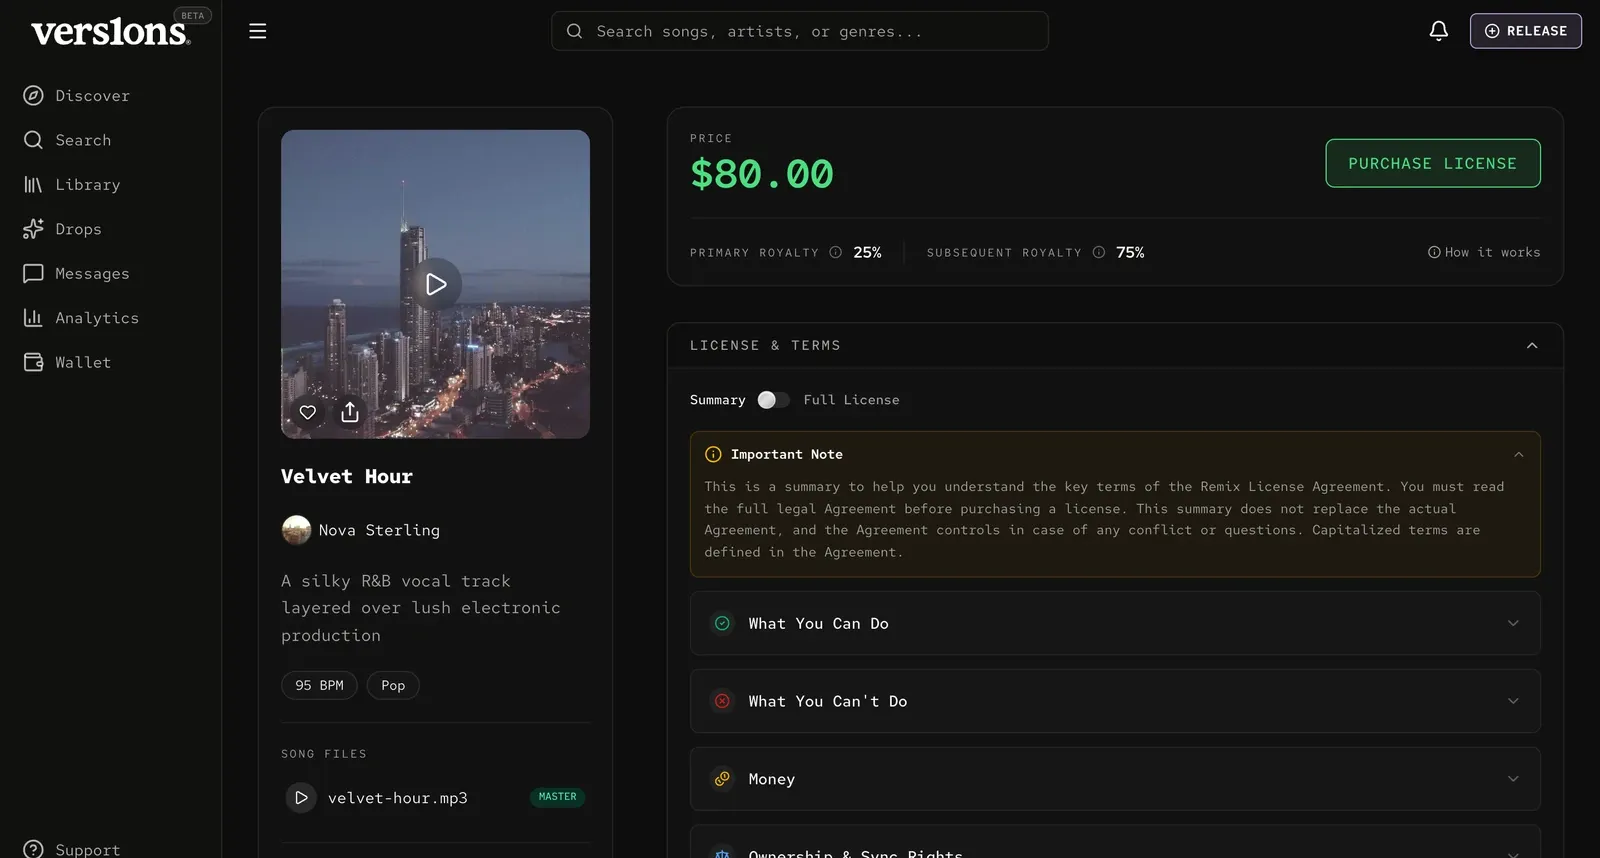The height and width of the screenshot is (858, 1600).
Task: Click Nova Sterling's avatar
Action: click(296, 530)
